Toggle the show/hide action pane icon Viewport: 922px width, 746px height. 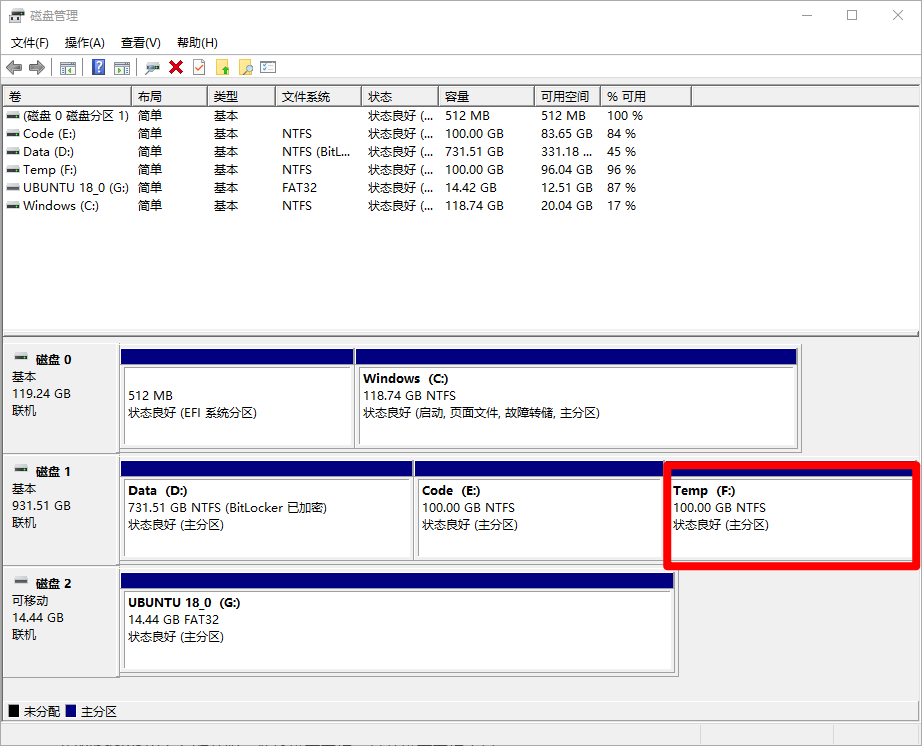click(122, 68)
